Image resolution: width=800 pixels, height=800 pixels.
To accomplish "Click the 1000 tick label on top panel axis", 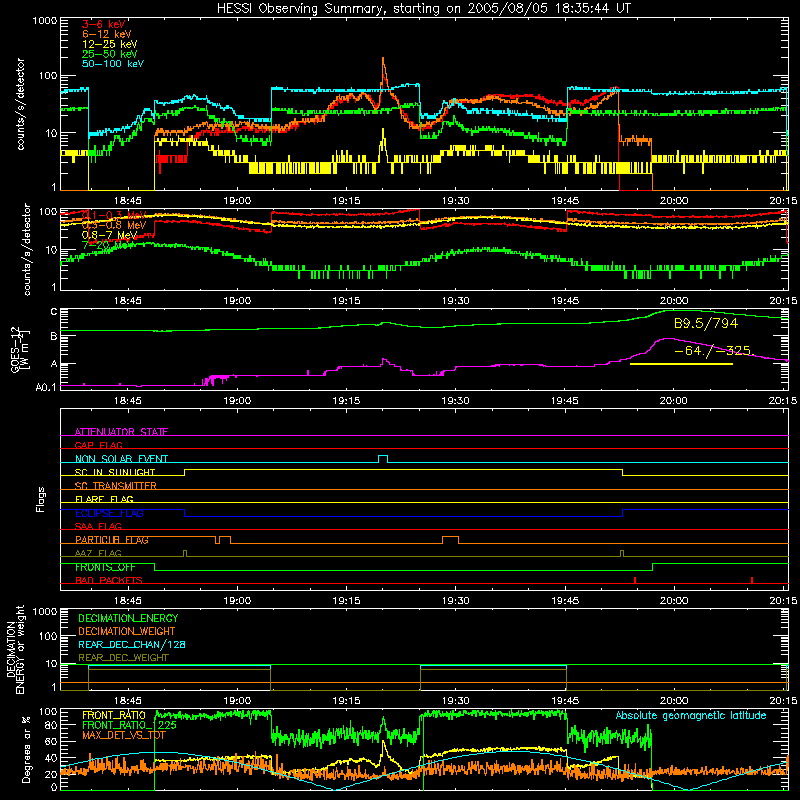I will (x=44, y=21).
